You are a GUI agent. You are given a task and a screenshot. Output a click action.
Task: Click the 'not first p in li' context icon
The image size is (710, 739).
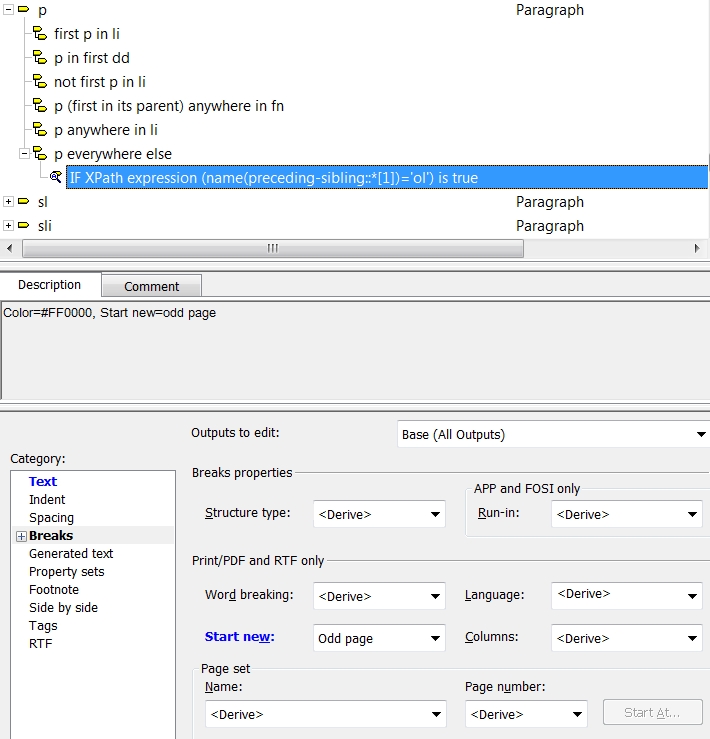40,82
